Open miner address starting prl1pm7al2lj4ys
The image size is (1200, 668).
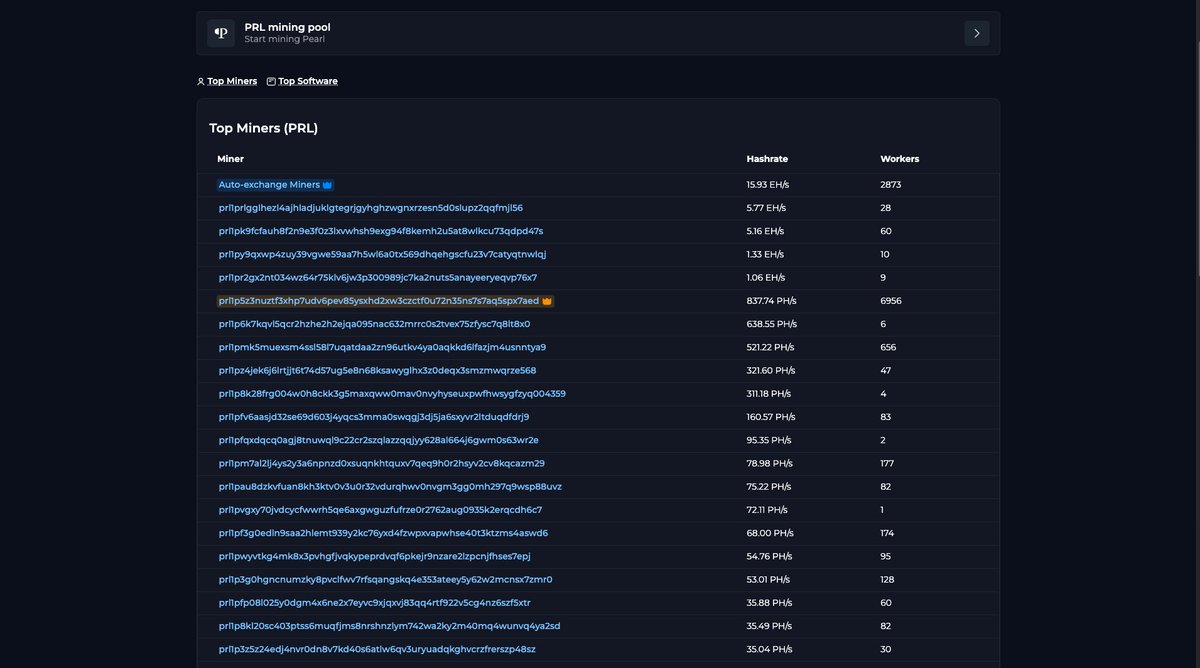(x=382, y=463)
